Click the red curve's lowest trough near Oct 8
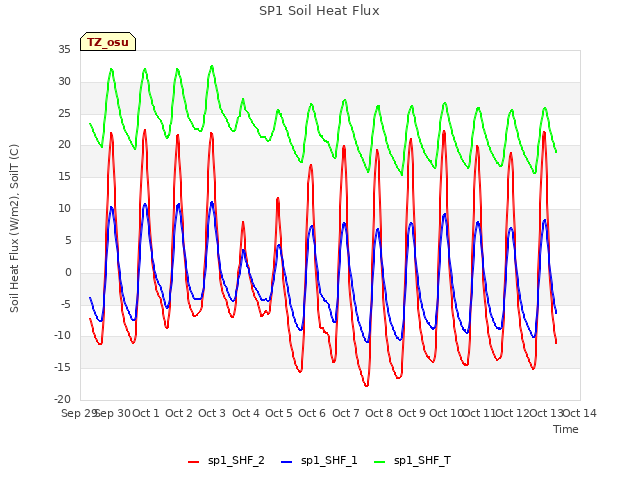Image resolution: width=640 pixels, height=480 pixels. click(367, 385)
